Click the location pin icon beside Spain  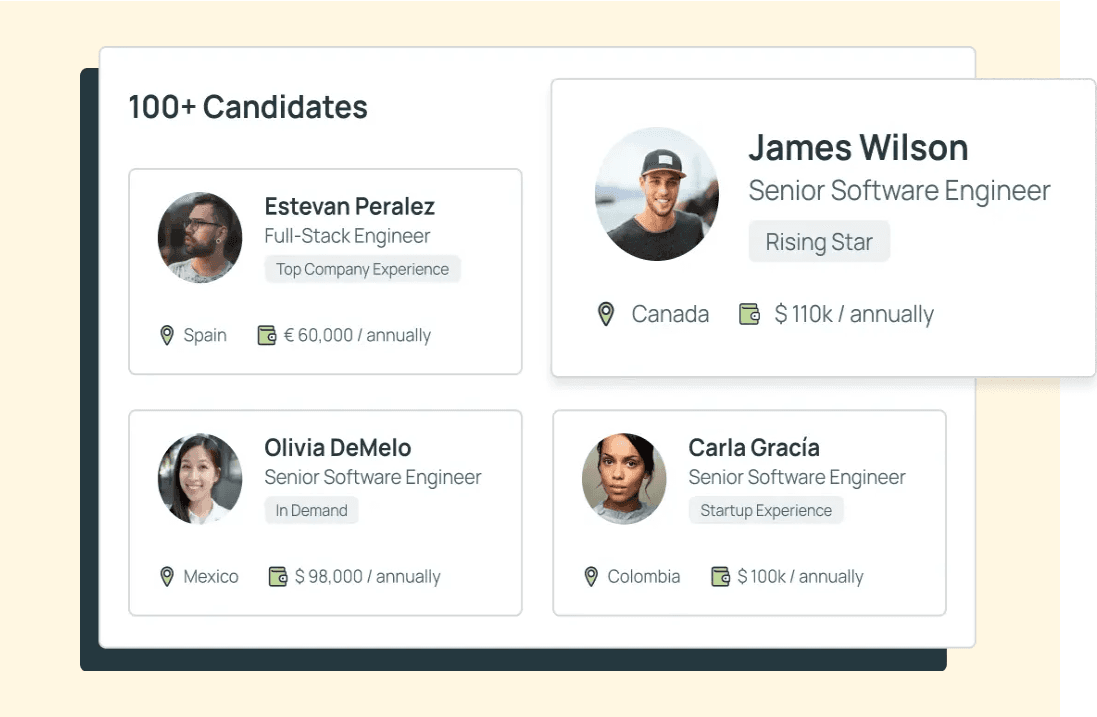click(x=167, y=335)
